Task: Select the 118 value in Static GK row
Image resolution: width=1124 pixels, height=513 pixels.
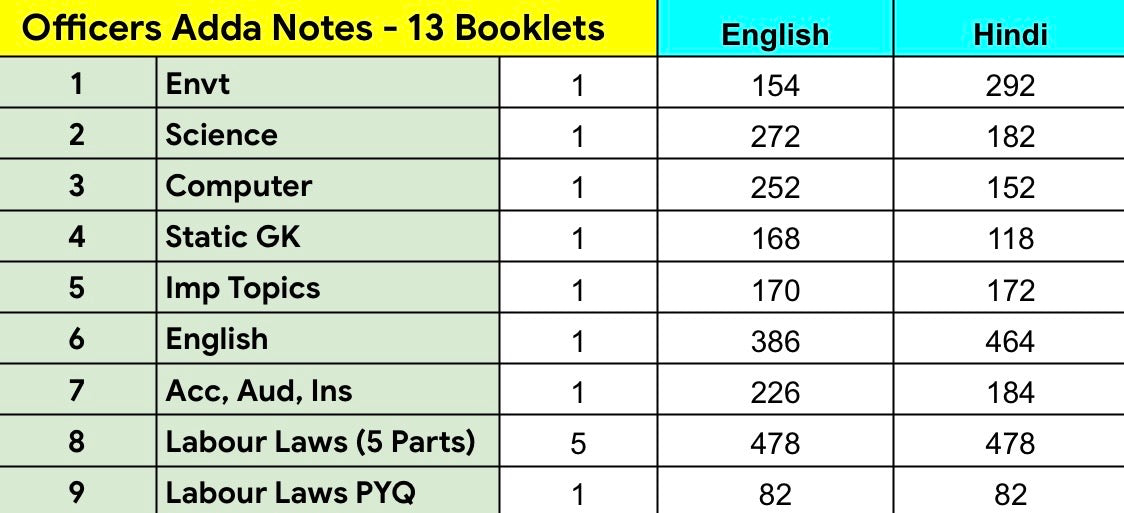Action: [x=1009, y=238]
